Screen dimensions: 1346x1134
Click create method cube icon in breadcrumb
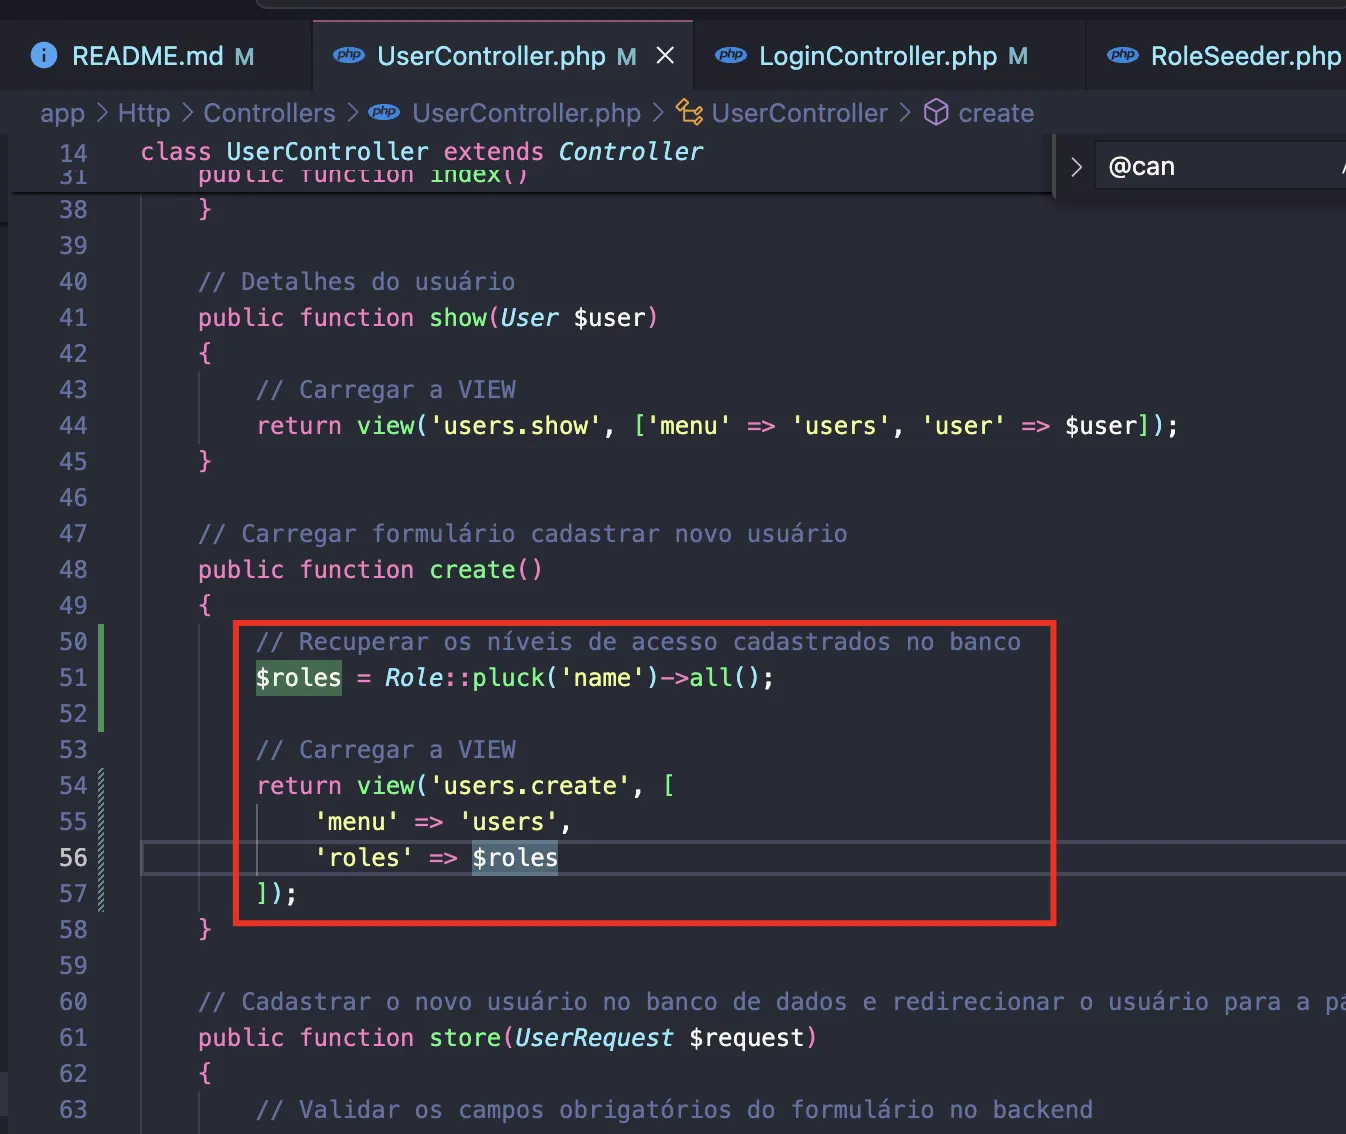935,113
